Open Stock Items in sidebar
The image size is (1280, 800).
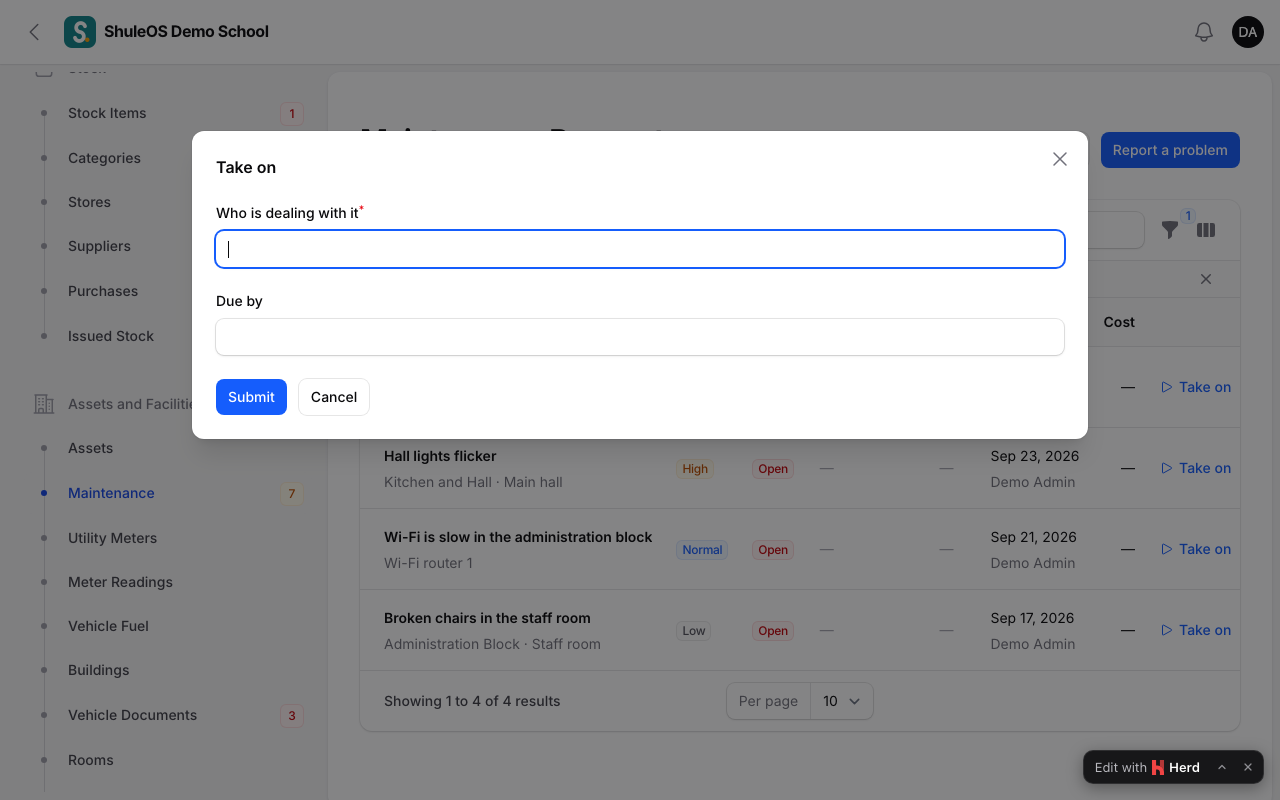point(107,113)
